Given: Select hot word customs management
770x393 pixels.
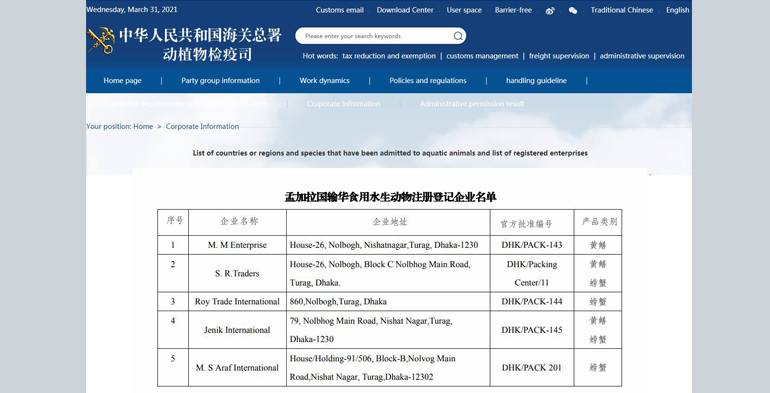Looking at the screenshot, I should [x=482, y=56].
